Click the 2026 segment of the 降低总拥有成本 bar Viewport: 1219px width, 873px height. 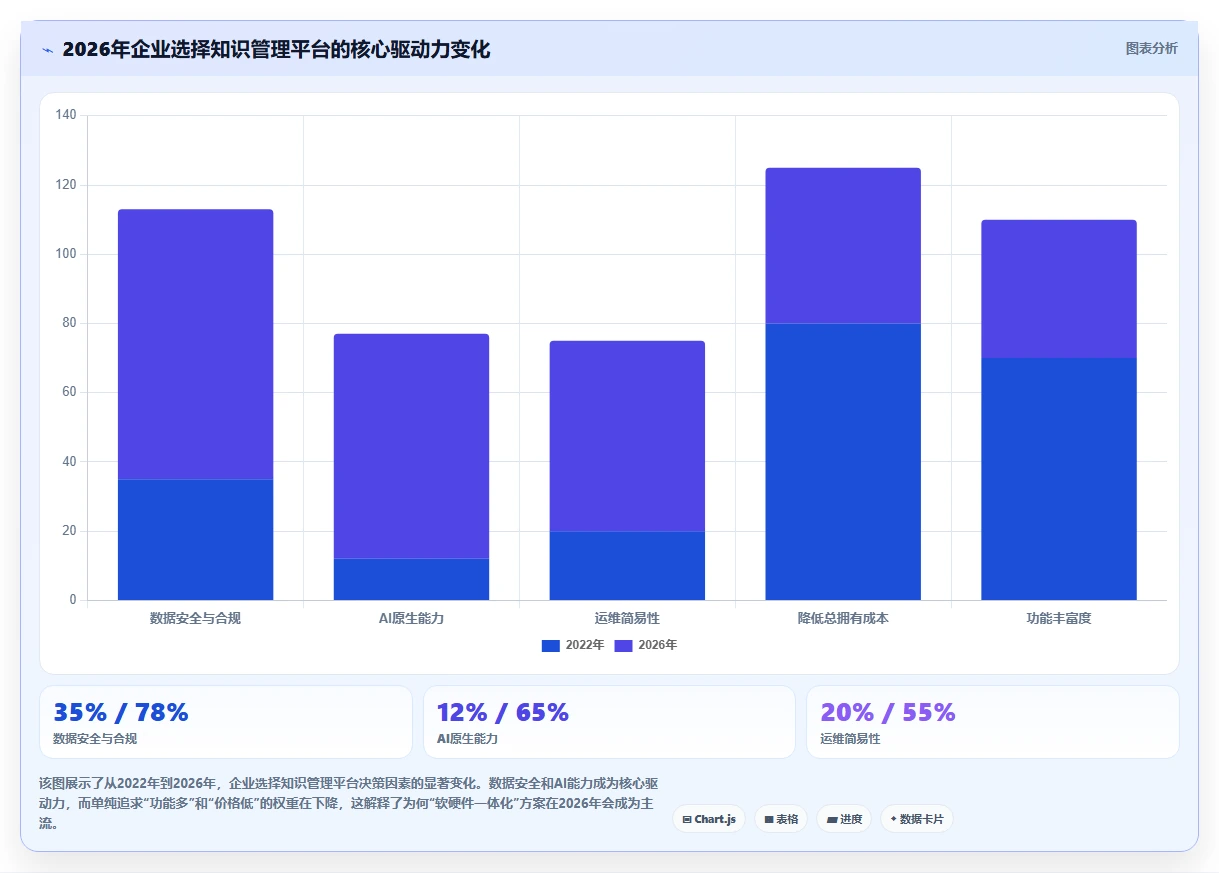843,245
